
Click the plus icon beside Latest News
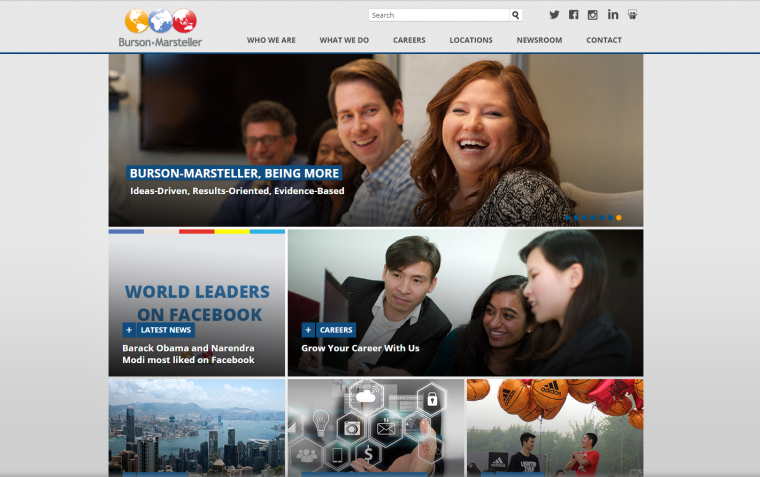(x=129, y=330)
